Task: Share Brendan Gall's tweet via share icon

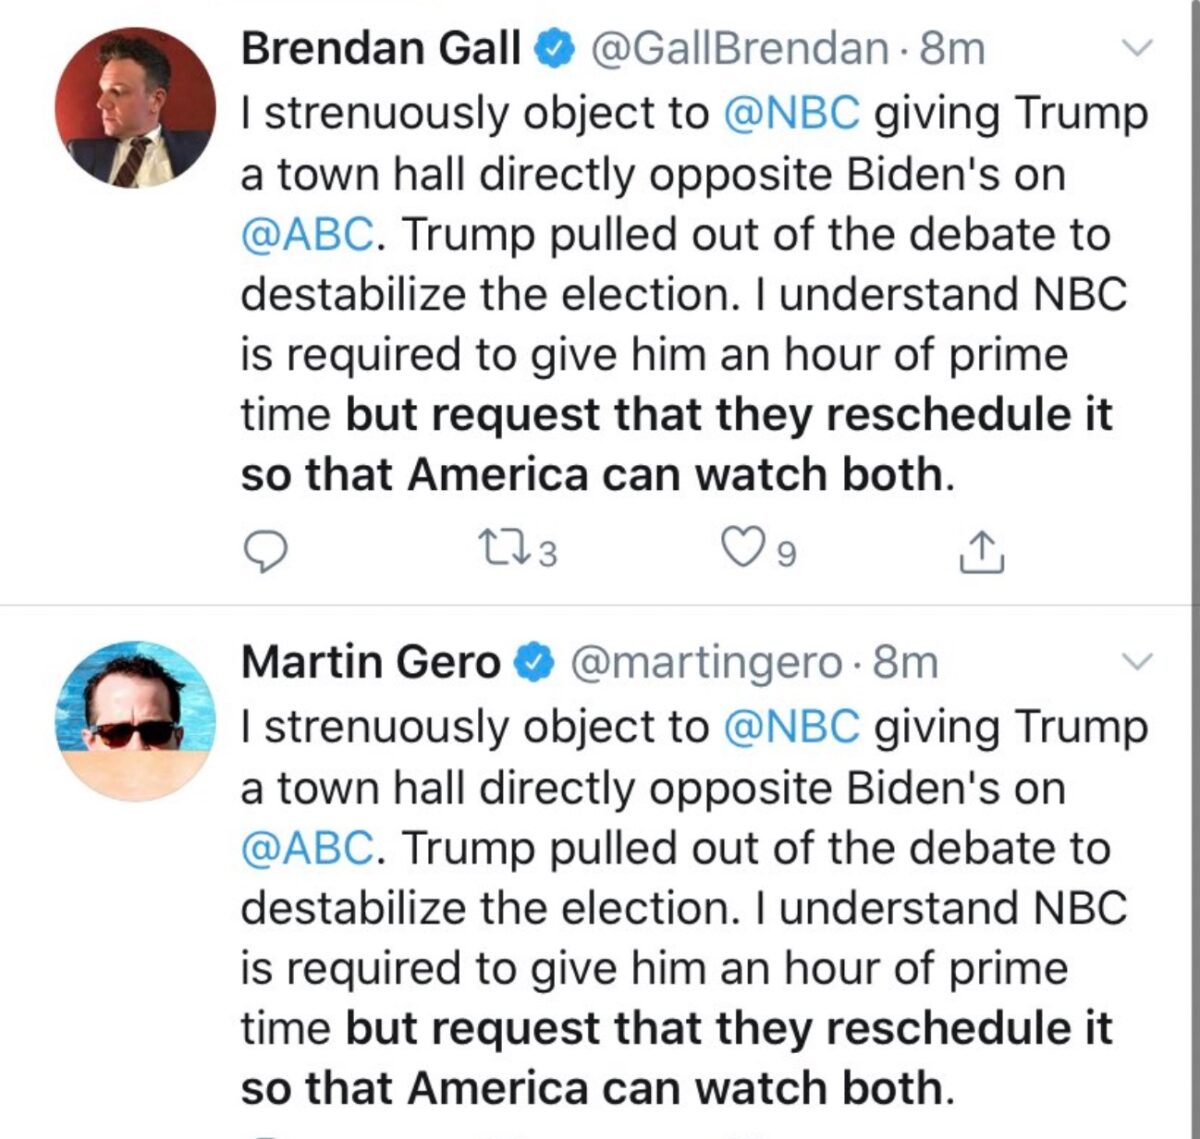Action: pos(981,552)
